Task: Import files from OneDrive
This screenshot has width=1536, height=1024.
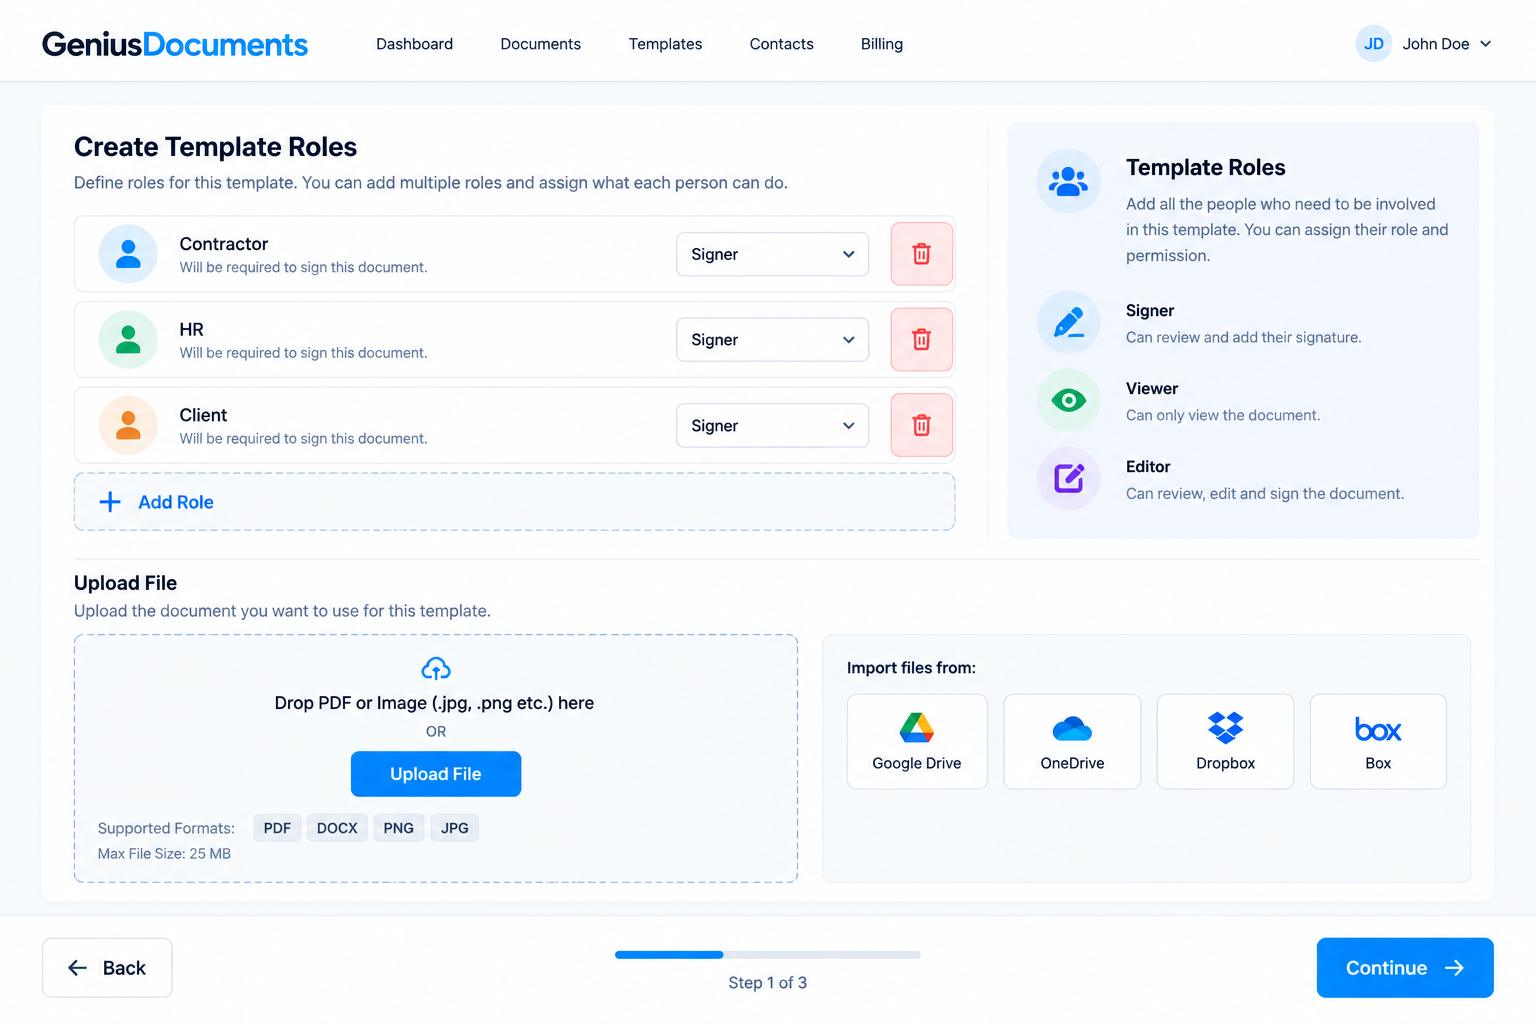Action: [1072, 742]
